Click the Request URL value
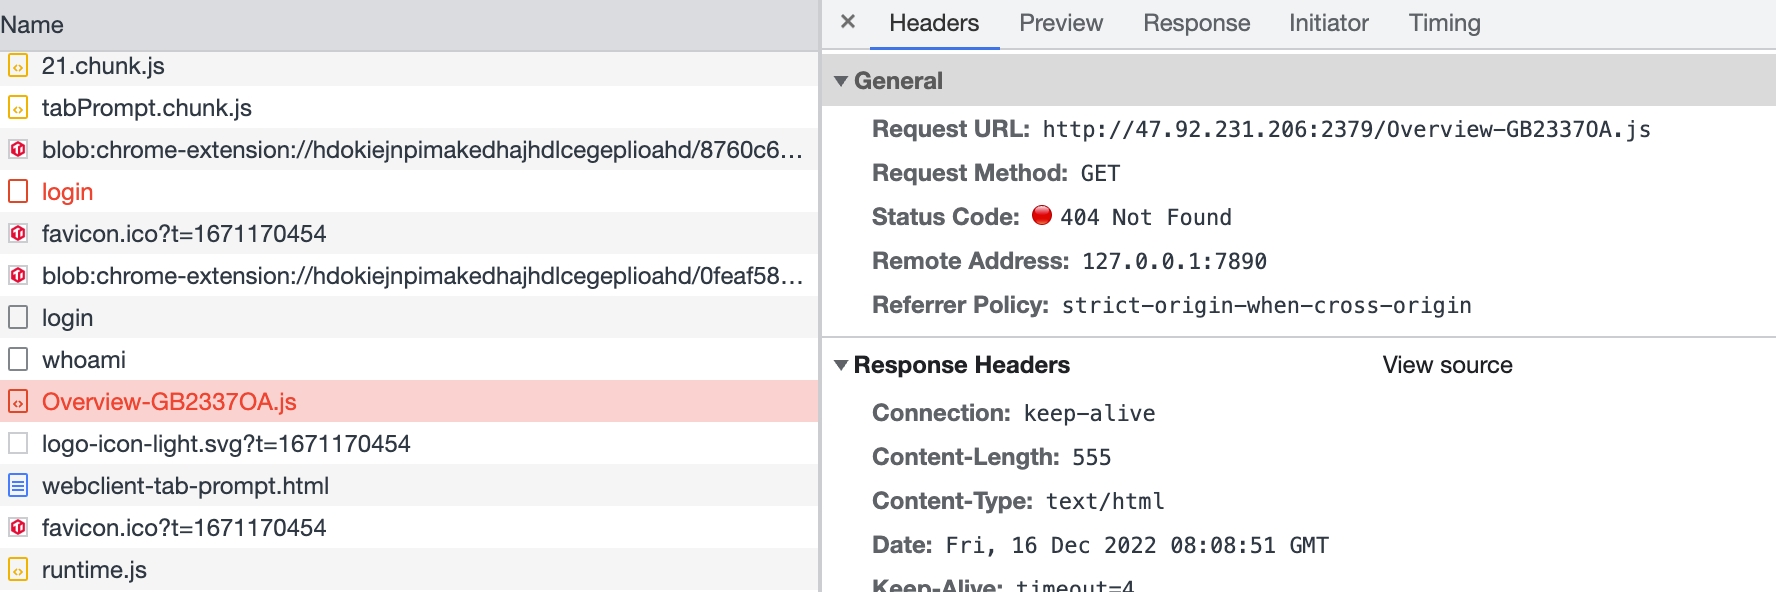 click(1346, 130)
